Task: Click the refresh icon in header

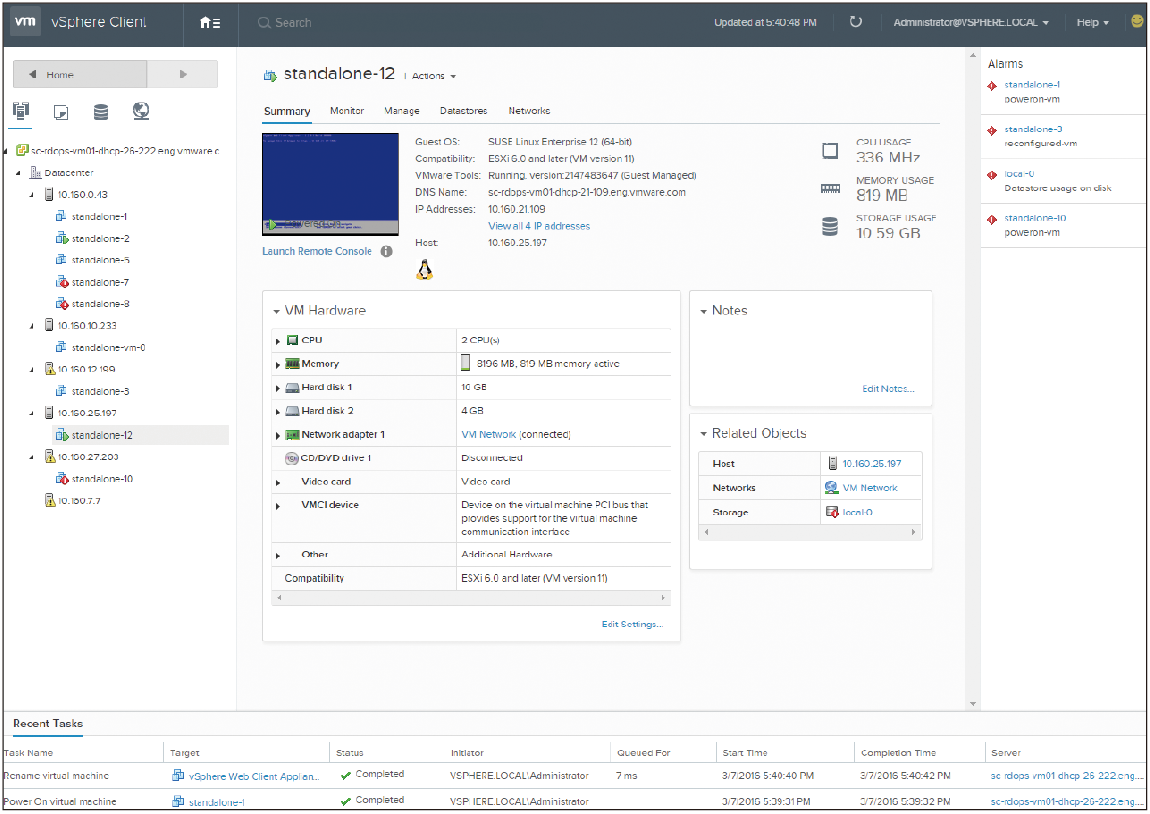Action: 855,22
